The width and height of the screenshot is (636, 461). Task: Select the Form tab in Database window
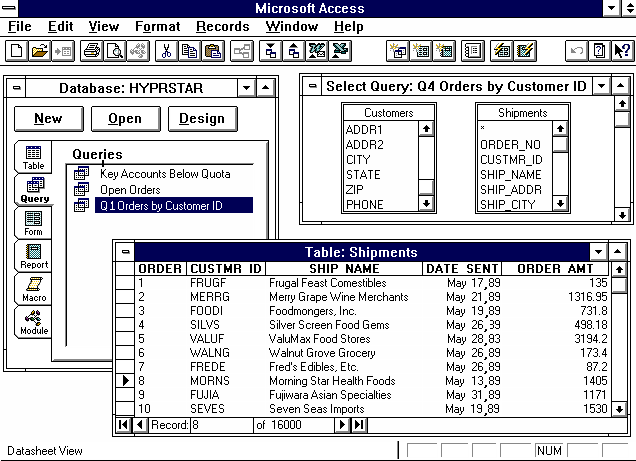(x=33, y=223)
